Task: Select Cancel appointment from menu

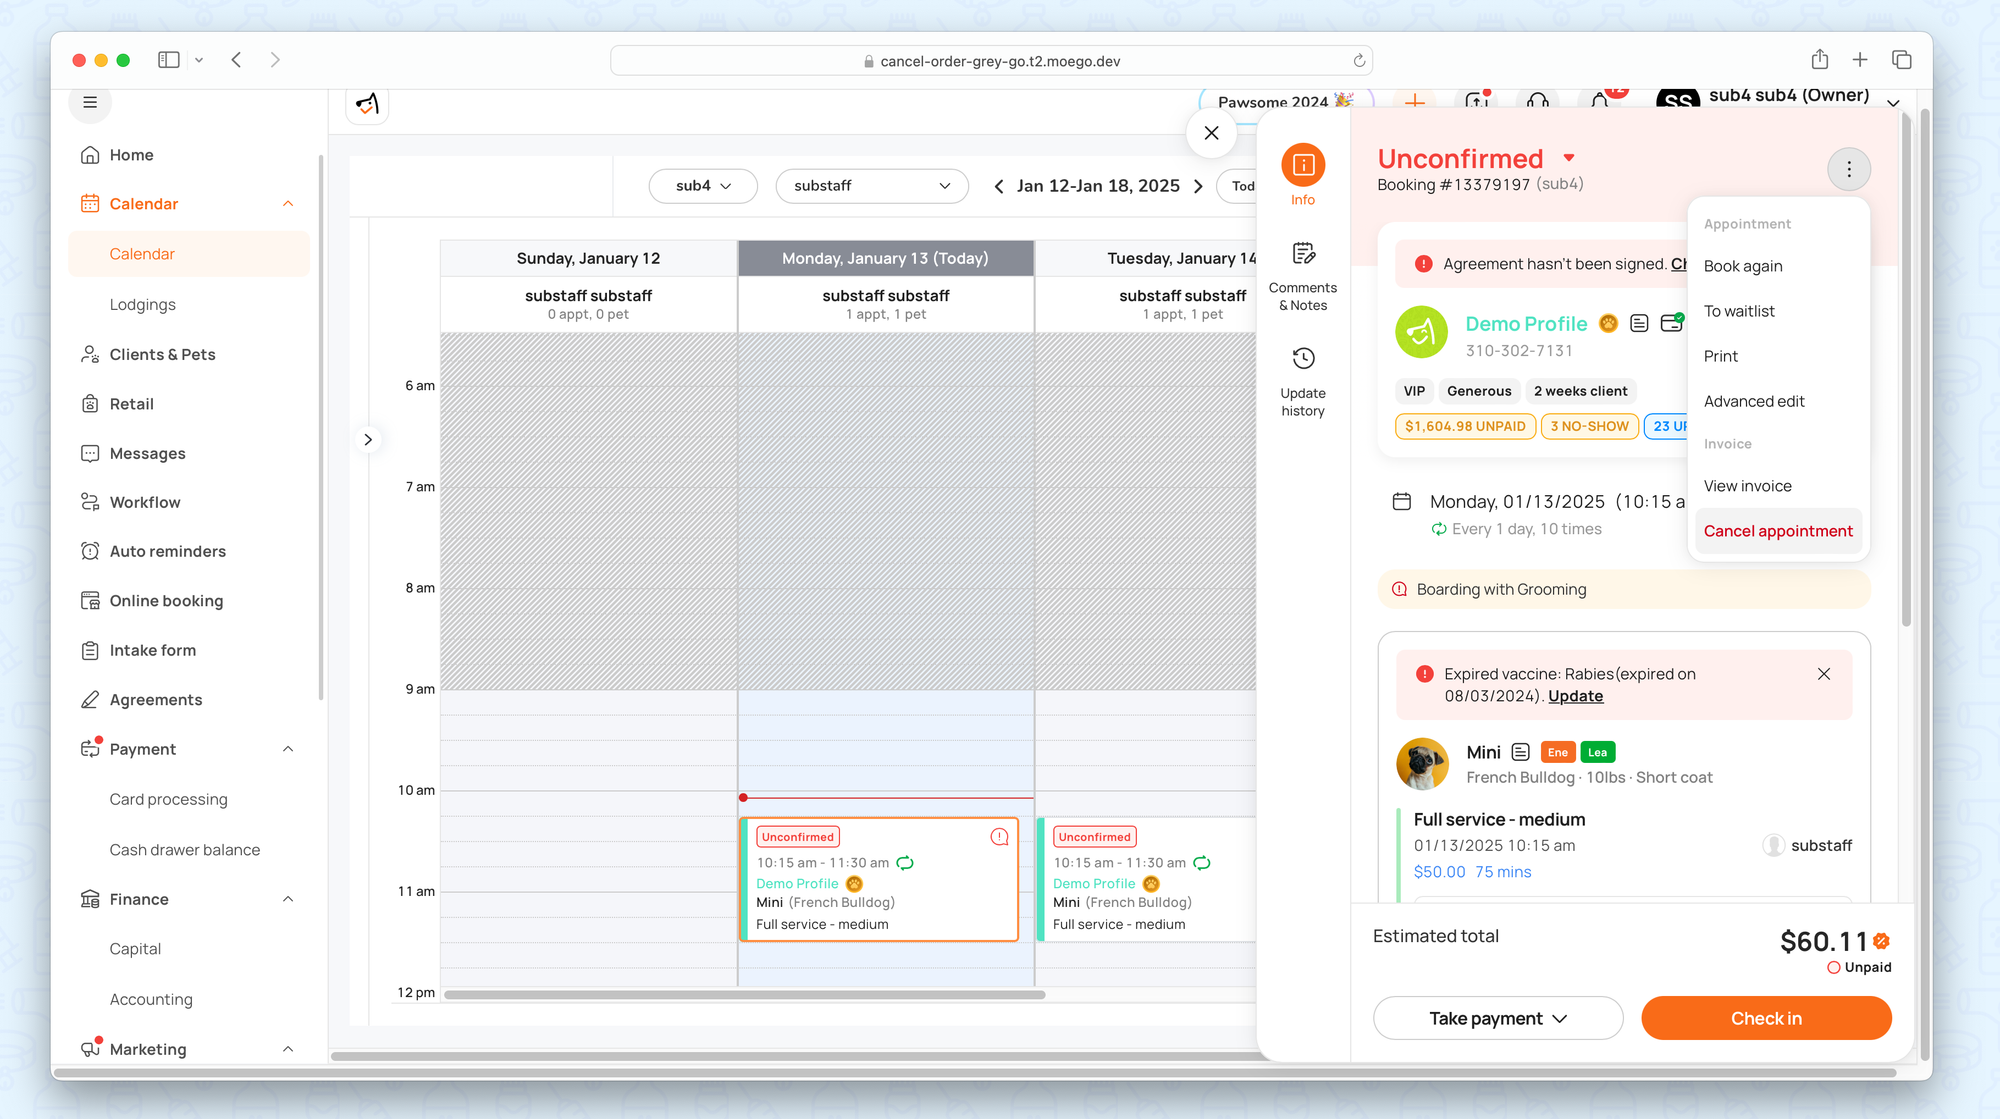Action: click(x=1777, y=531)
